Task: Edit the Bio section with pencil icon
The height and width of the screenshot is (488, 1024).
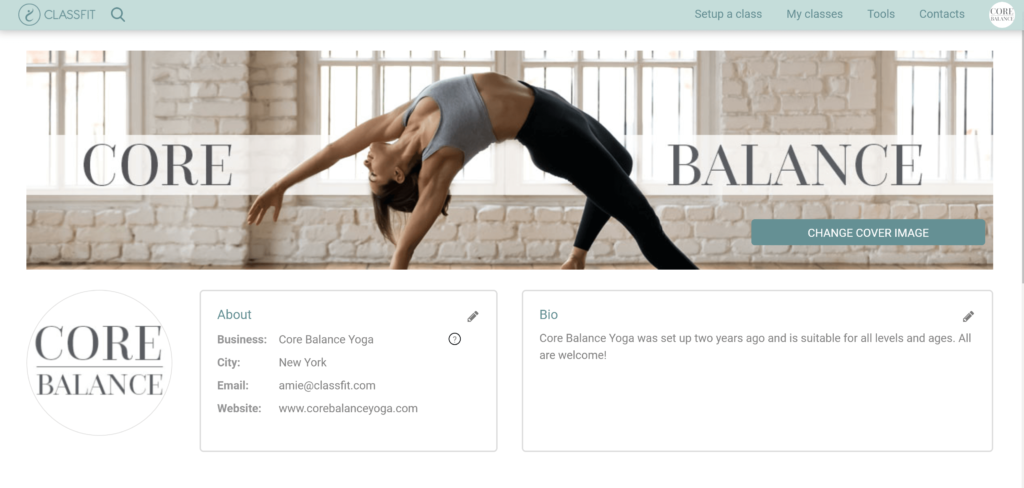Action: point(968,317)
